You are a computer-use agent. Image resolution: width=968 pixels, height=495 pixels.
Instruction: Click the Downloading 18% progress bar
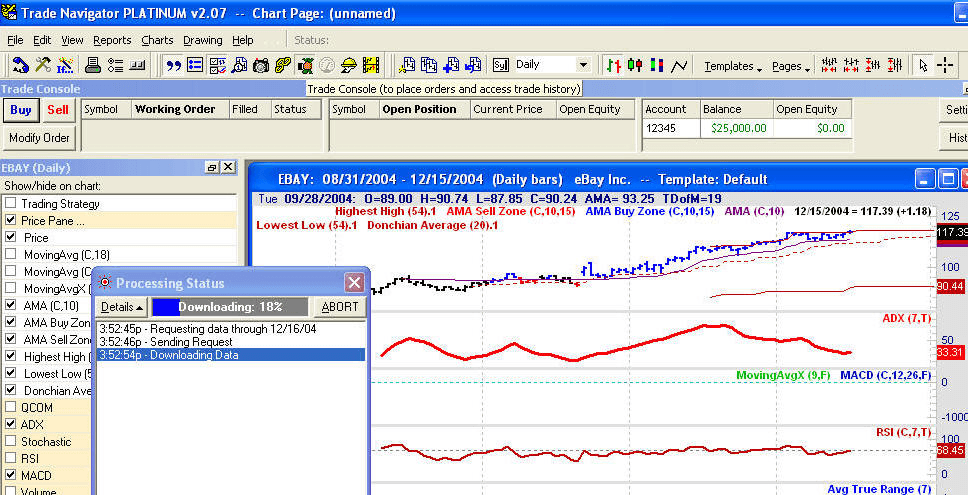coord(230,307)
